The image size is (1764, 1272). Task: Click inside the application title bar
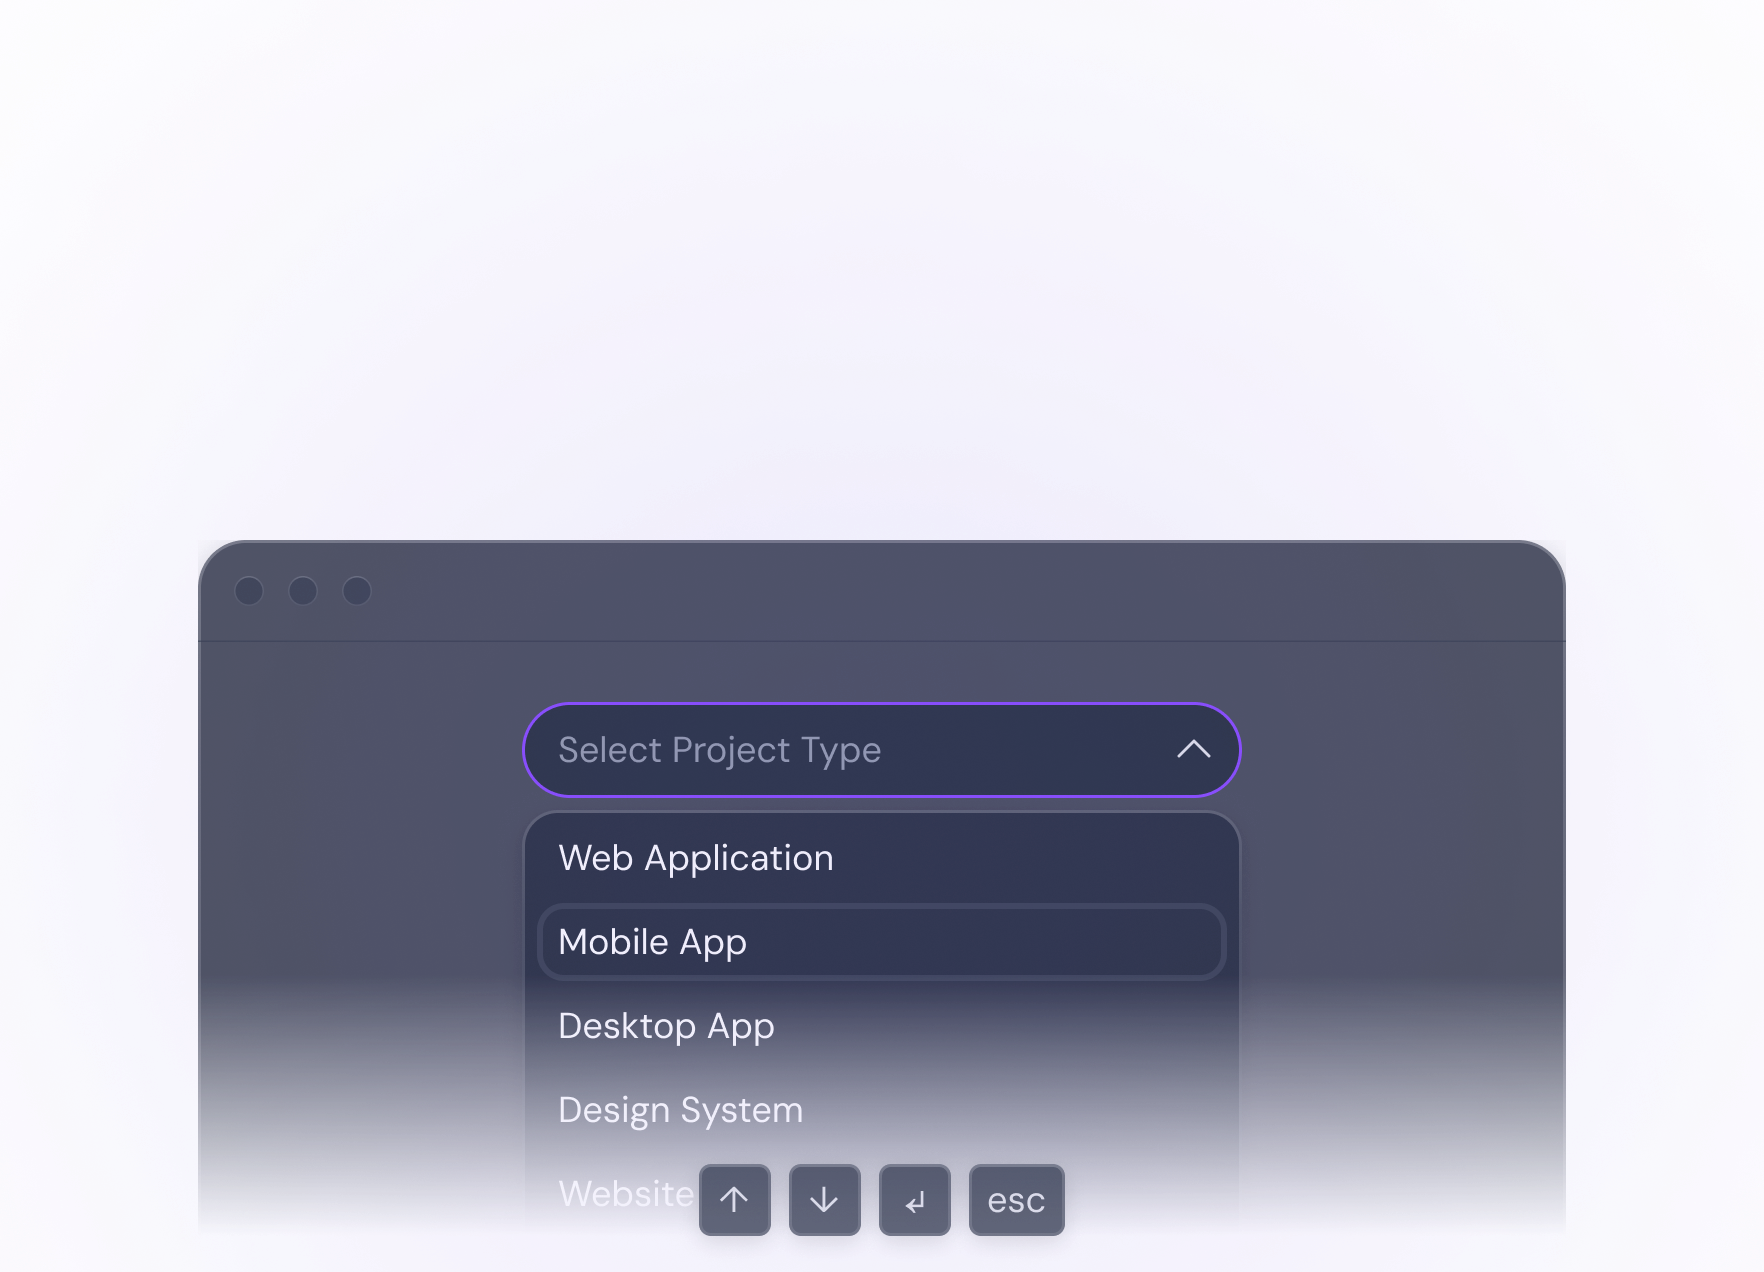click(x=880, y=591)
